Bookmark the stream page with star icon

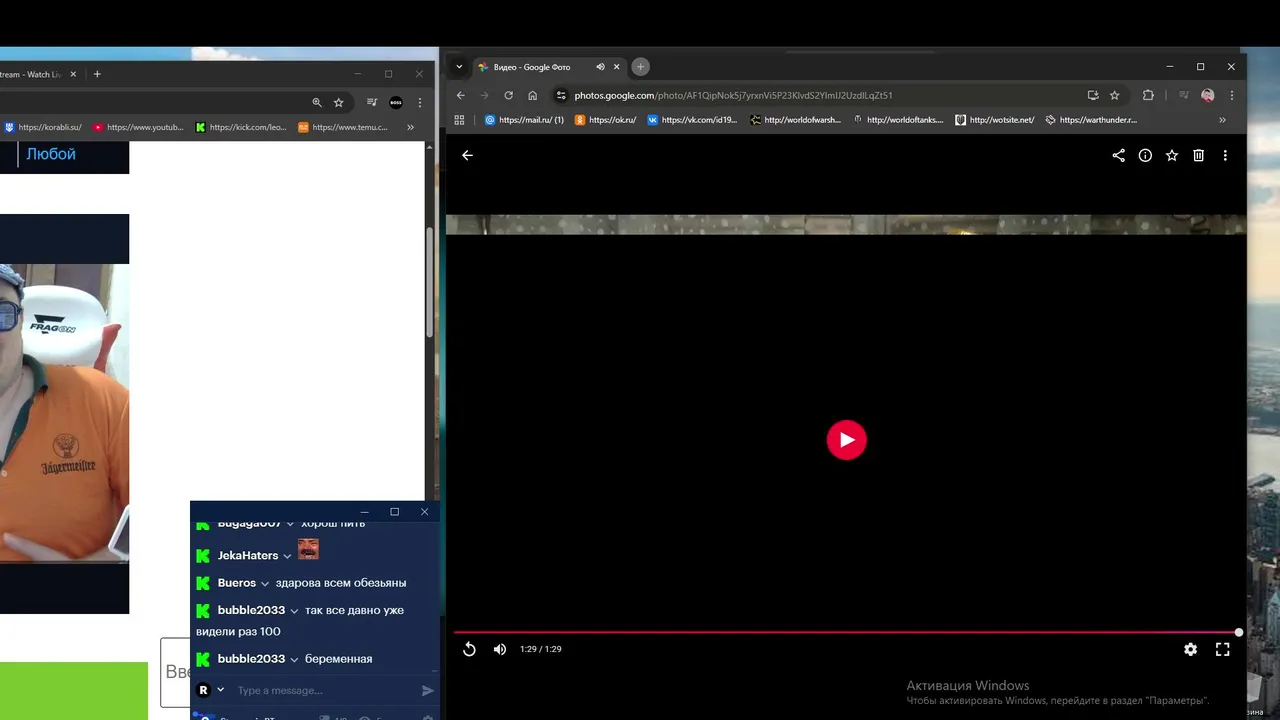coord(339,102)
